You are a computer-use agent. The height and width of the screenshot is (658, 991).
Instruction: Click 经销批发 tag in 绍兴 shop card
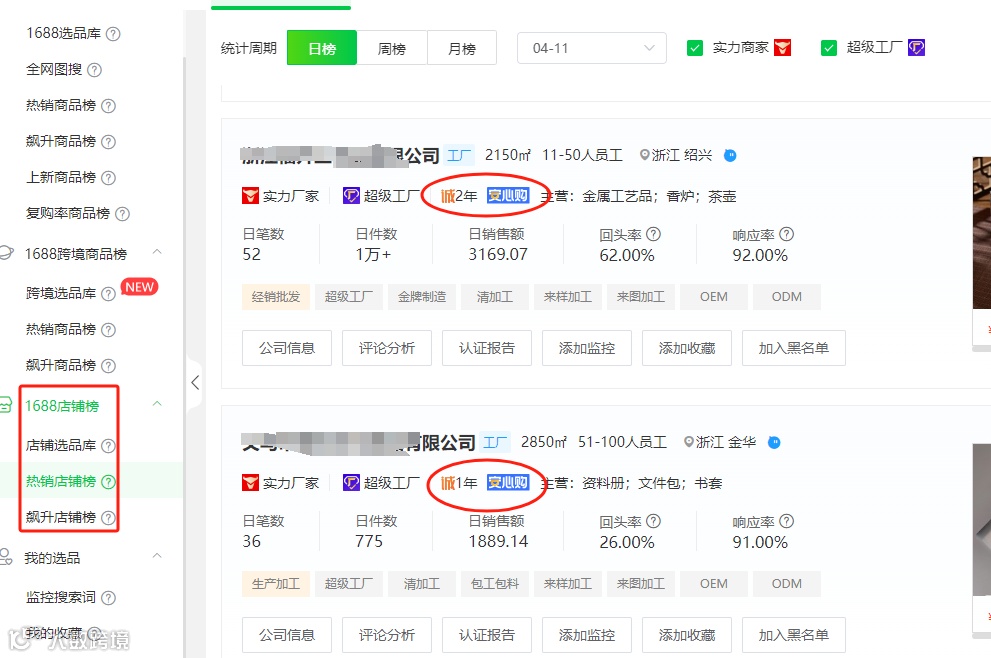(276, 297)
